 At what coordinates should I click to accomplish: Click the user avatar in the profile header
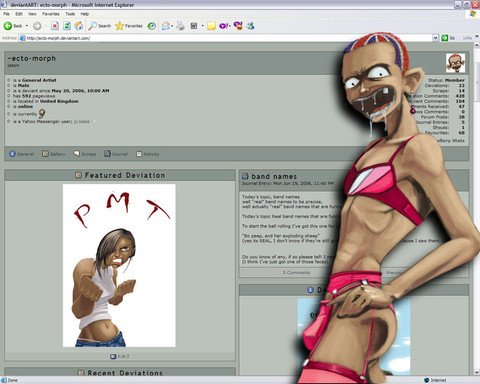pos(455,63)
